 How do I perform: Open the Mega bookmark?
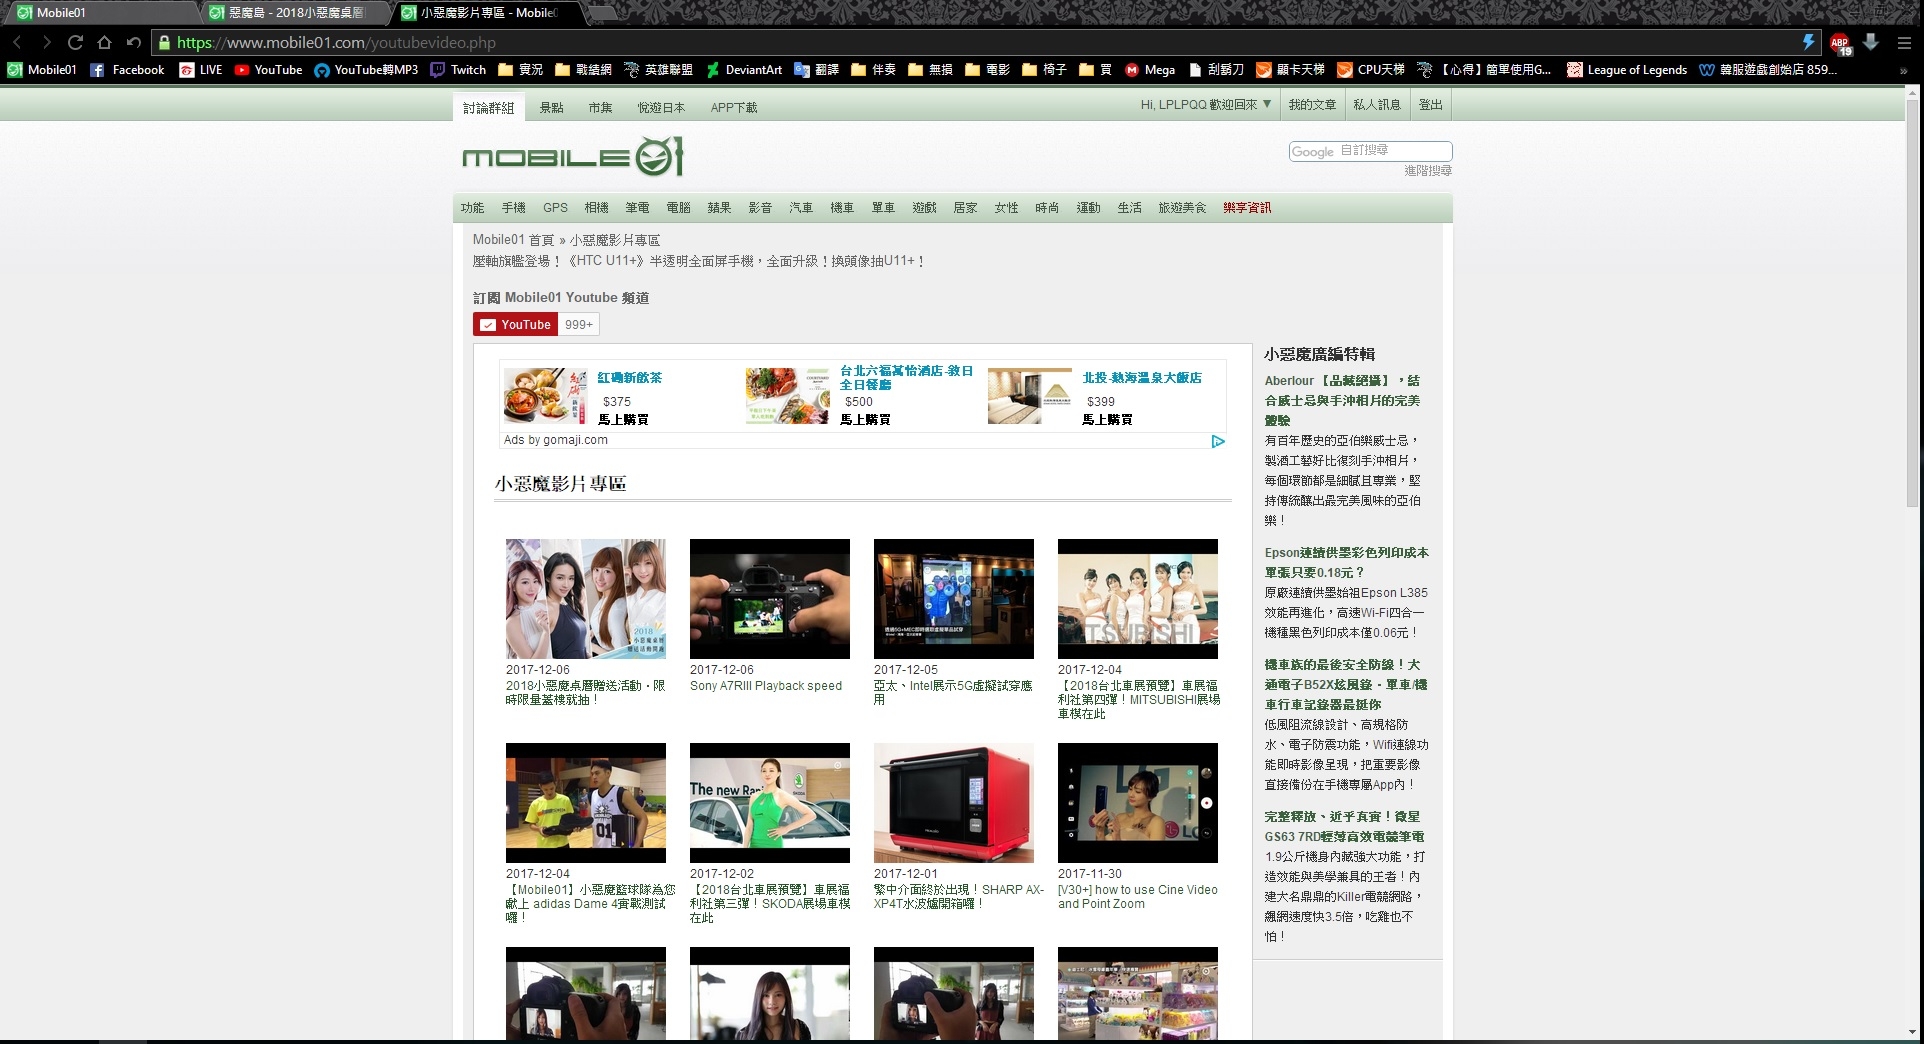[x=1150, y=70]
